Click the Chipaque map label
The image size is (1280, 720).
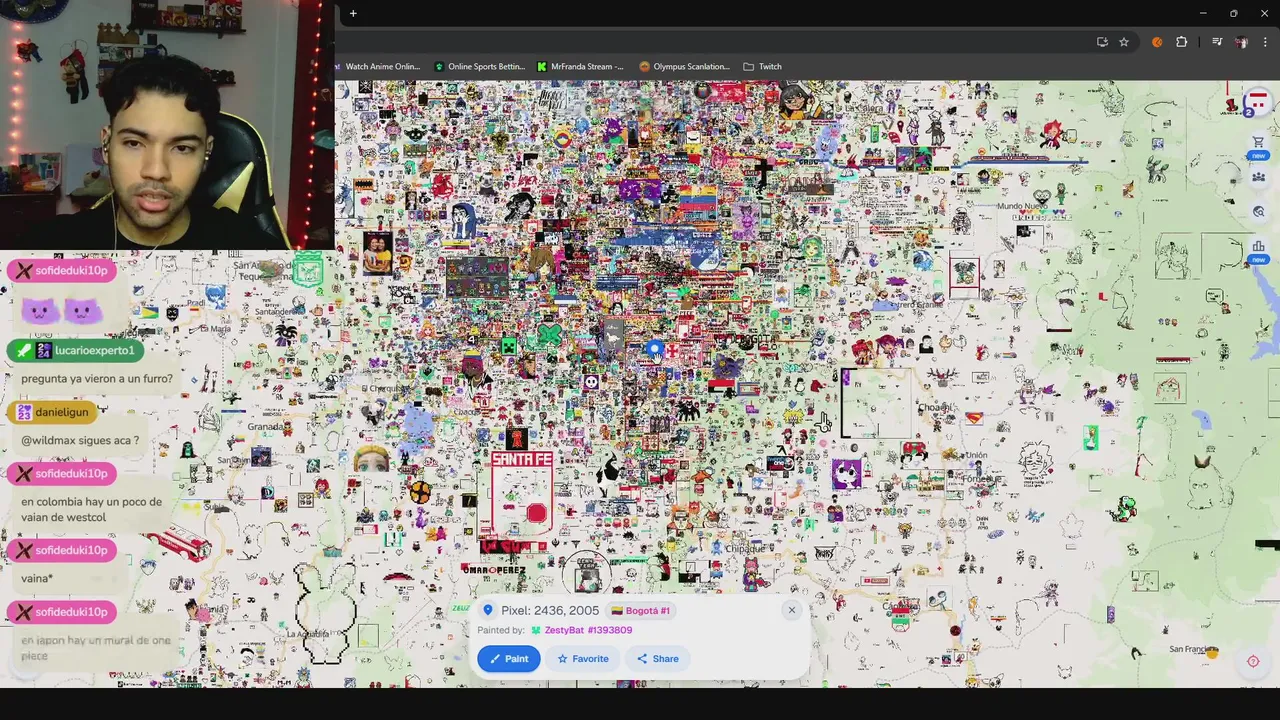(744, 549)
